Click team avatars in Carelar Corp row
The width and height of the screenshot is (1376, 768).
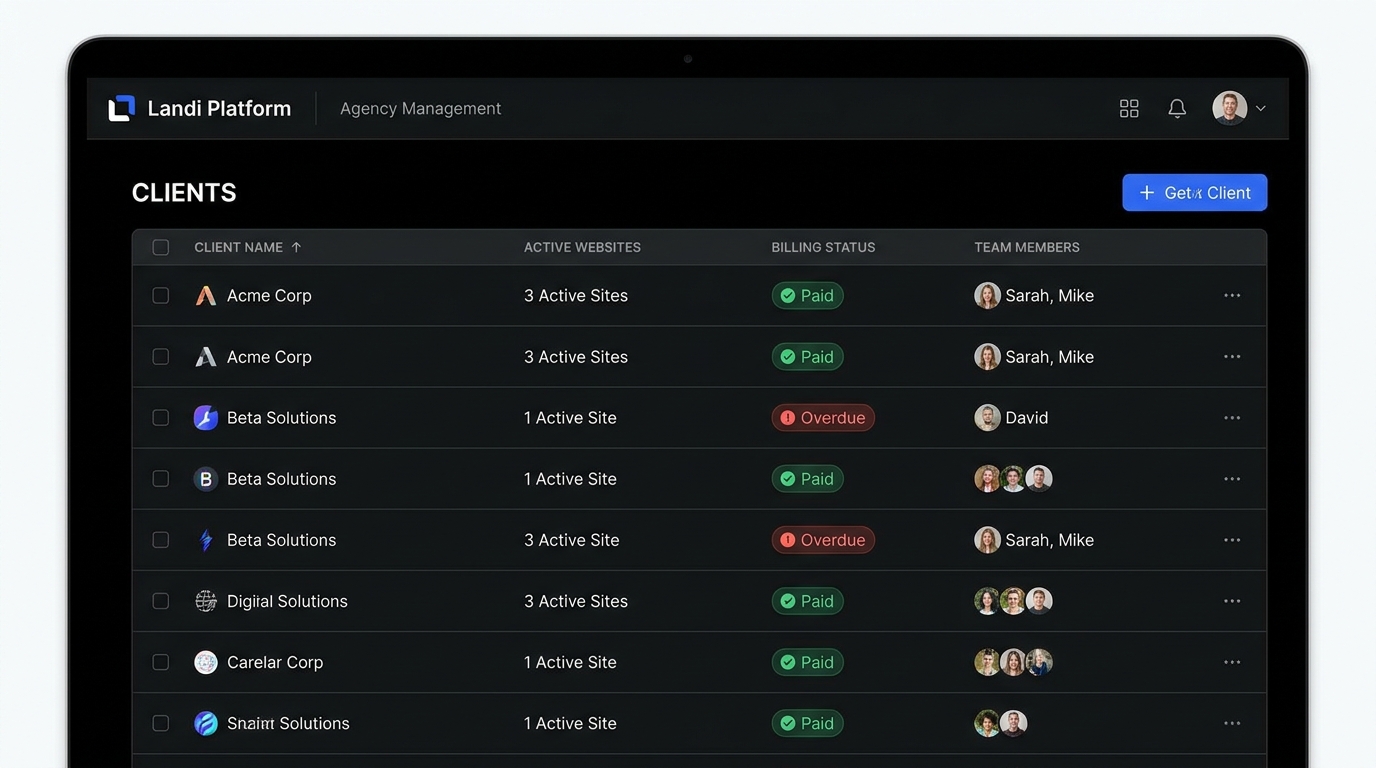1013,662
